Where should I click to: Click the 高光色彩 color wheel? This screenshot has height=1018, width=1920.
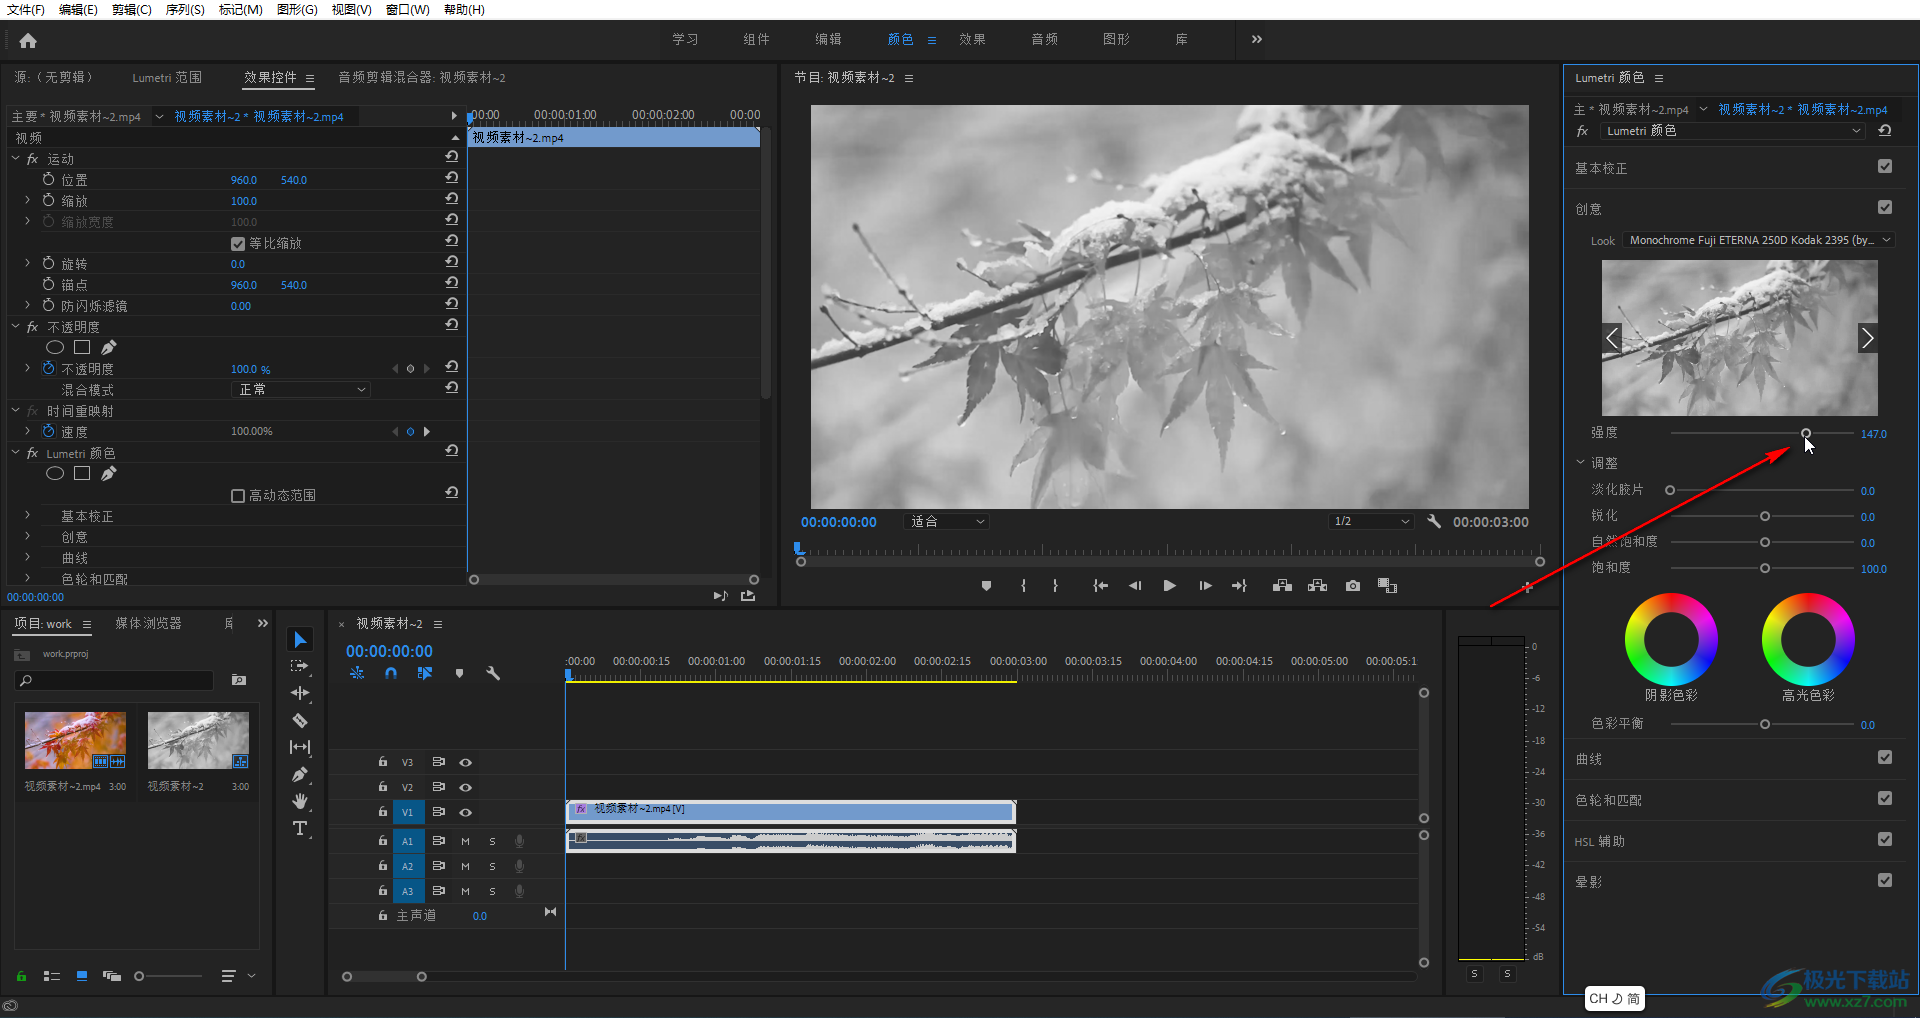pyautogui.click(x=1808, y=639)
